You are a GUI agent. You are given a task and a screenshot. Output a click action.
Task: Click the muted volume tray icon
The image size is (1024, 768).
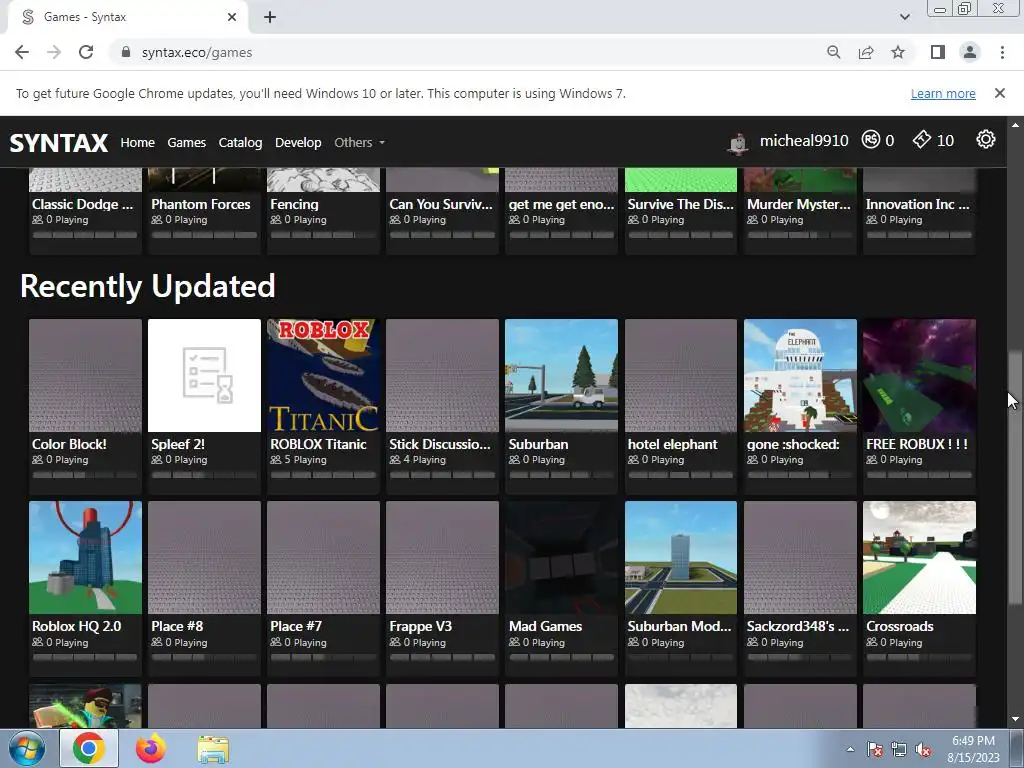[x=923, y=749]
